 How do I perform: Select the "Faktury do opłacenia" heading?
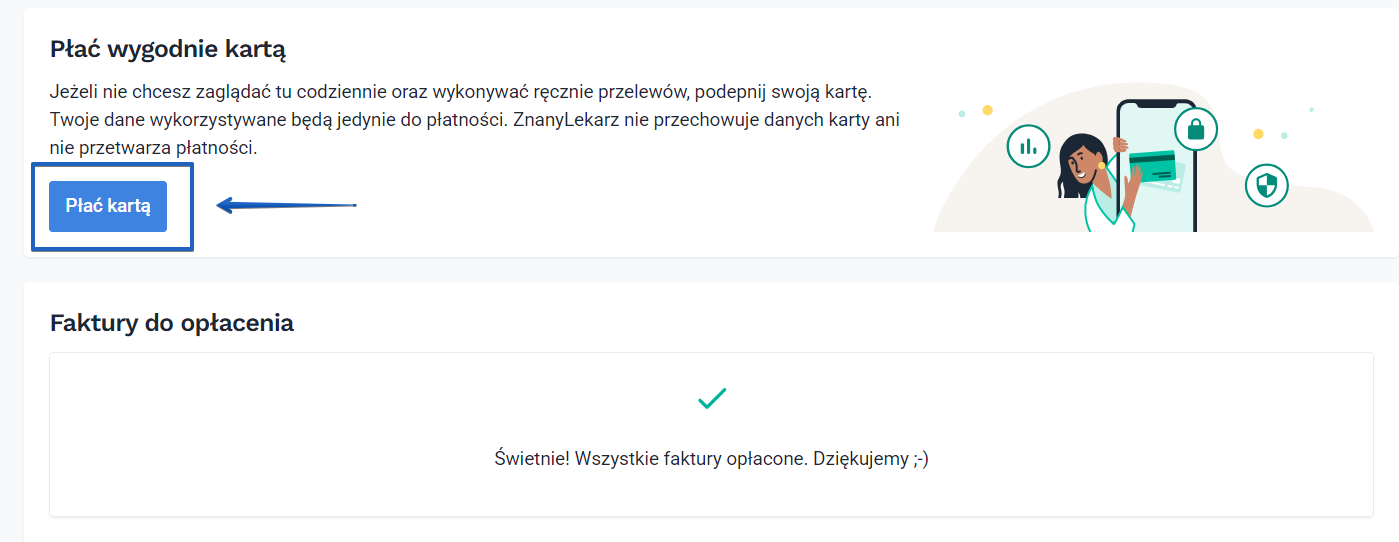[x=171, y=323]
